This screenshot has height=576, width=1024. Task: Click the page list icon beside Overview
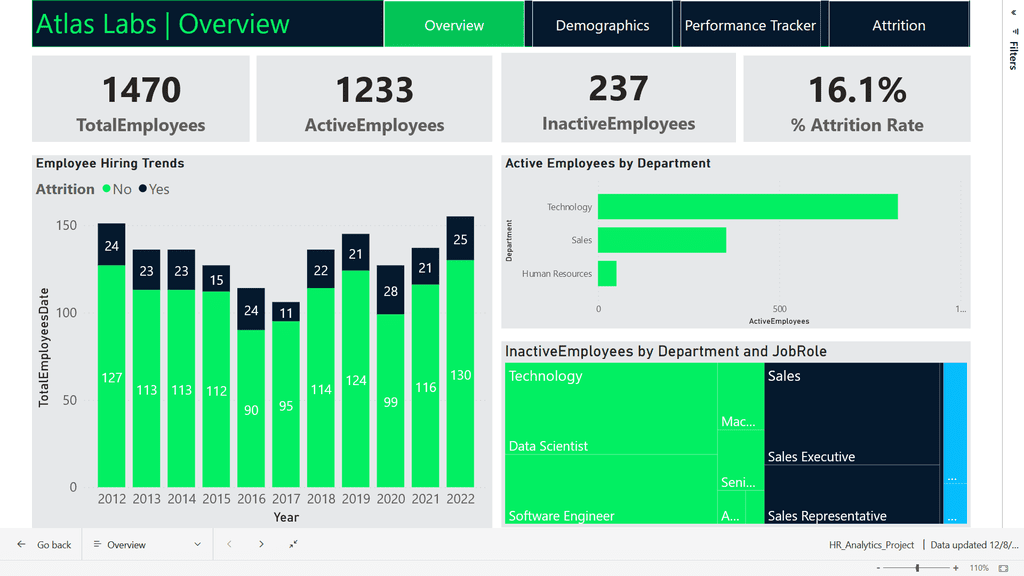pyautogui.click(x=97, y=544)
